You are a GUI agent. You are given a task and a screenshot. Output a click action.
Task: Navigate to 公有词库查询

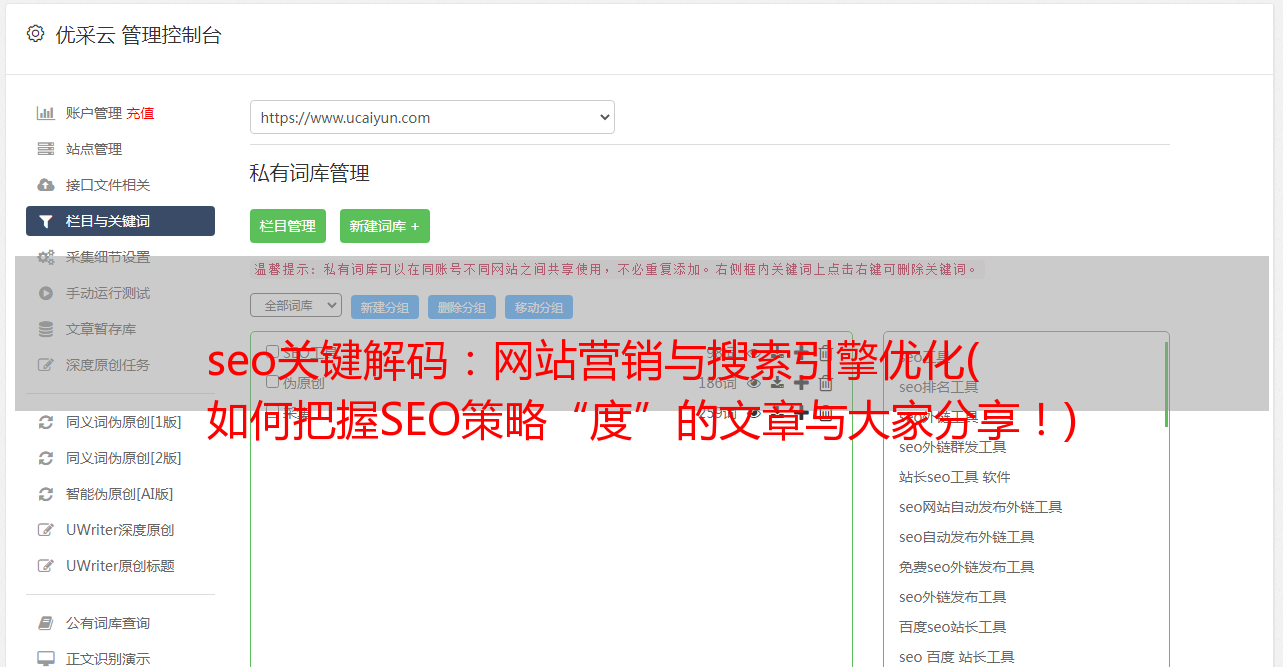coord(108,623)
